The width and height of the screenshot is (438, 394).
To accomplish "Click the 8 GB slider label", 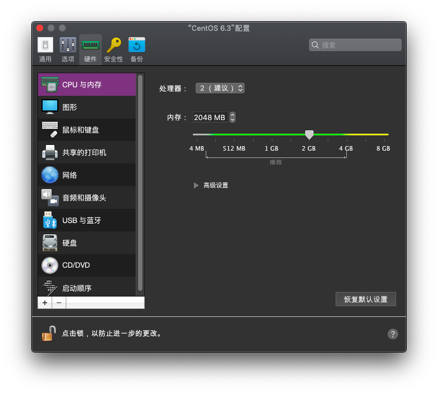I will tap(383, 149).
